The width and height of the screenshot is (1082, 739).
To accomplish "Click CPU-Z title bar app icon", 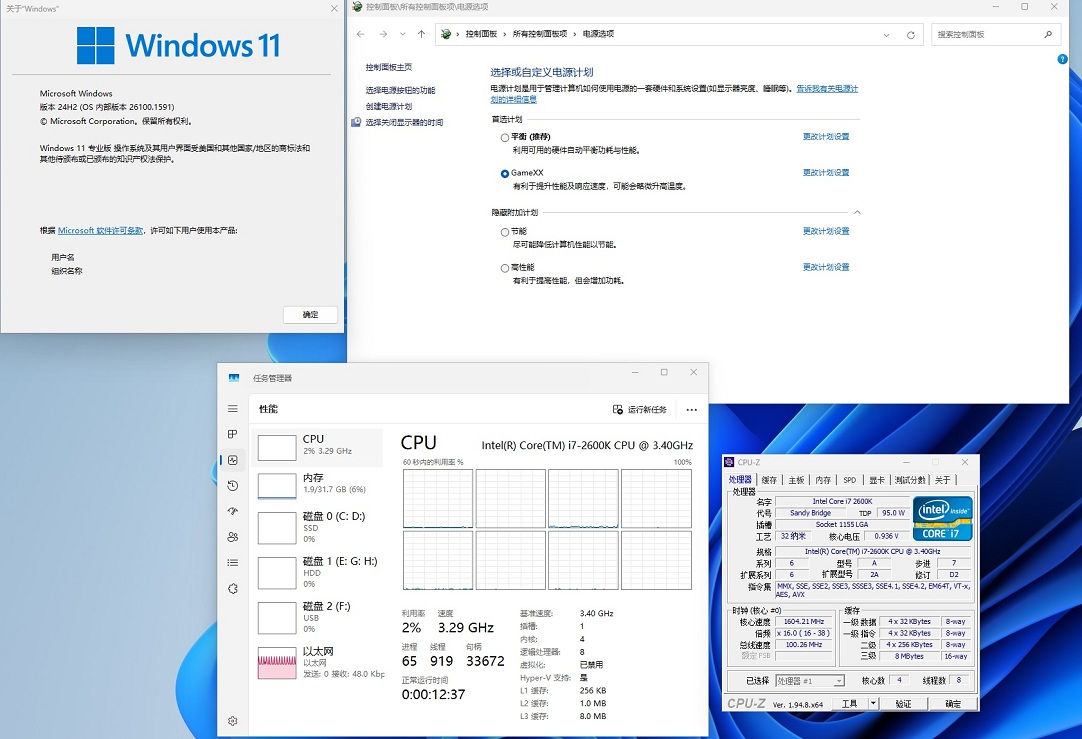I will click(x=729, y=462).
